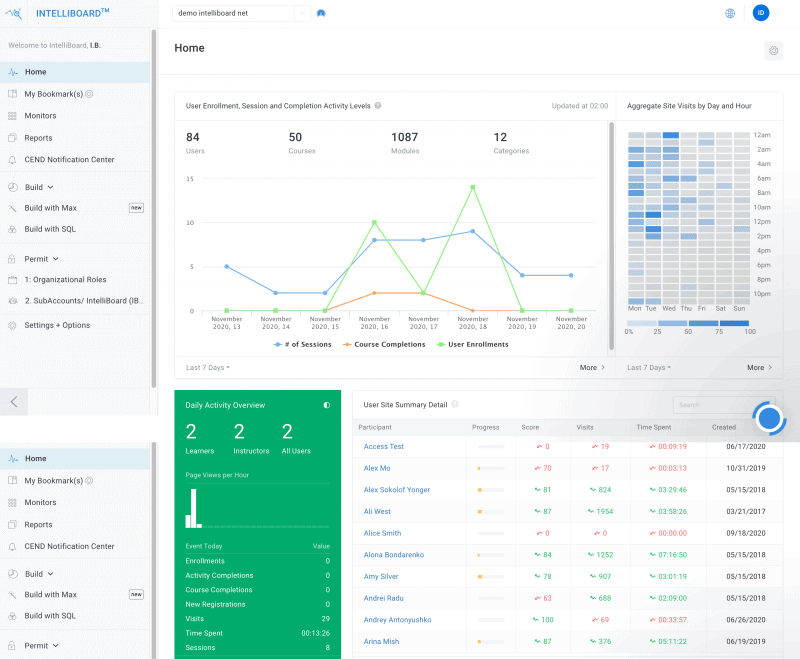Click More link under the line chart
Viewport: 800px width, 659px height.
[x=592, y=367]
